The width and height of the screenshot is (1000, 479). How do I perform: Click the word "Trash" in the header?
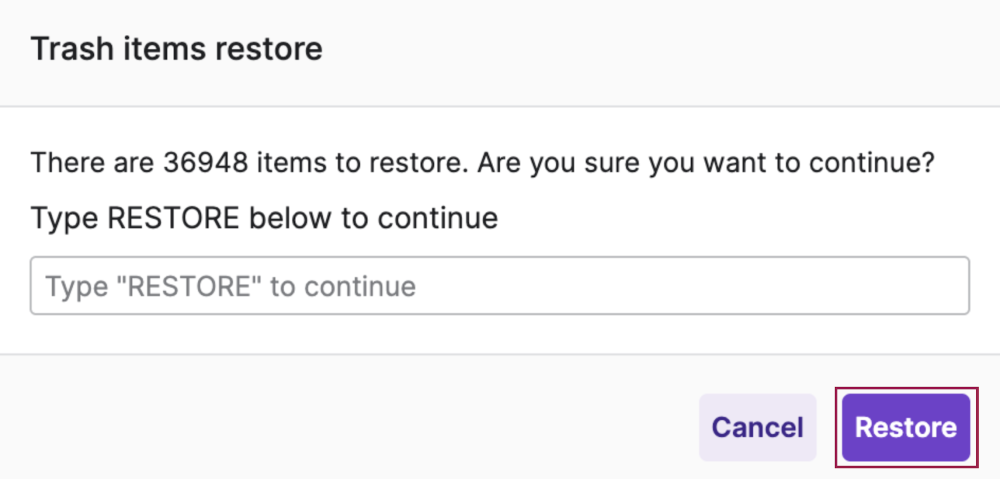(x=67, y=49)
